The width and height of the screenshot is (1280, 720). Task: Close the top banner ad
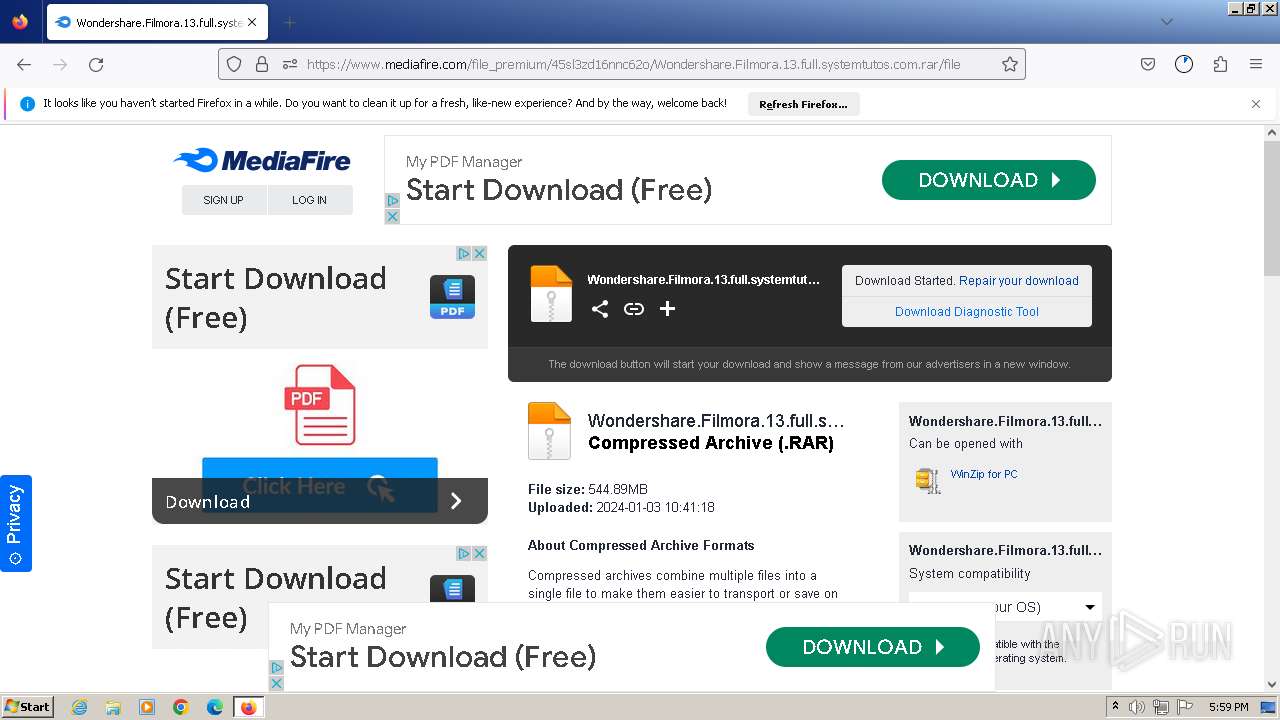tap(392, 216)
